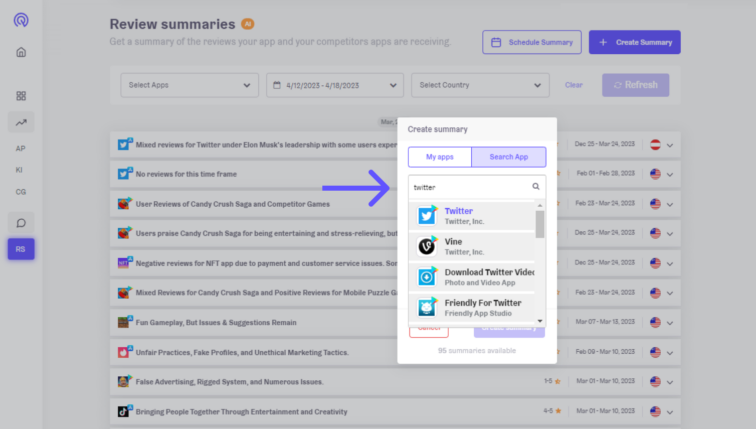Click the app icon on the Unfair Practices row
756x429 pixels.
125,352
